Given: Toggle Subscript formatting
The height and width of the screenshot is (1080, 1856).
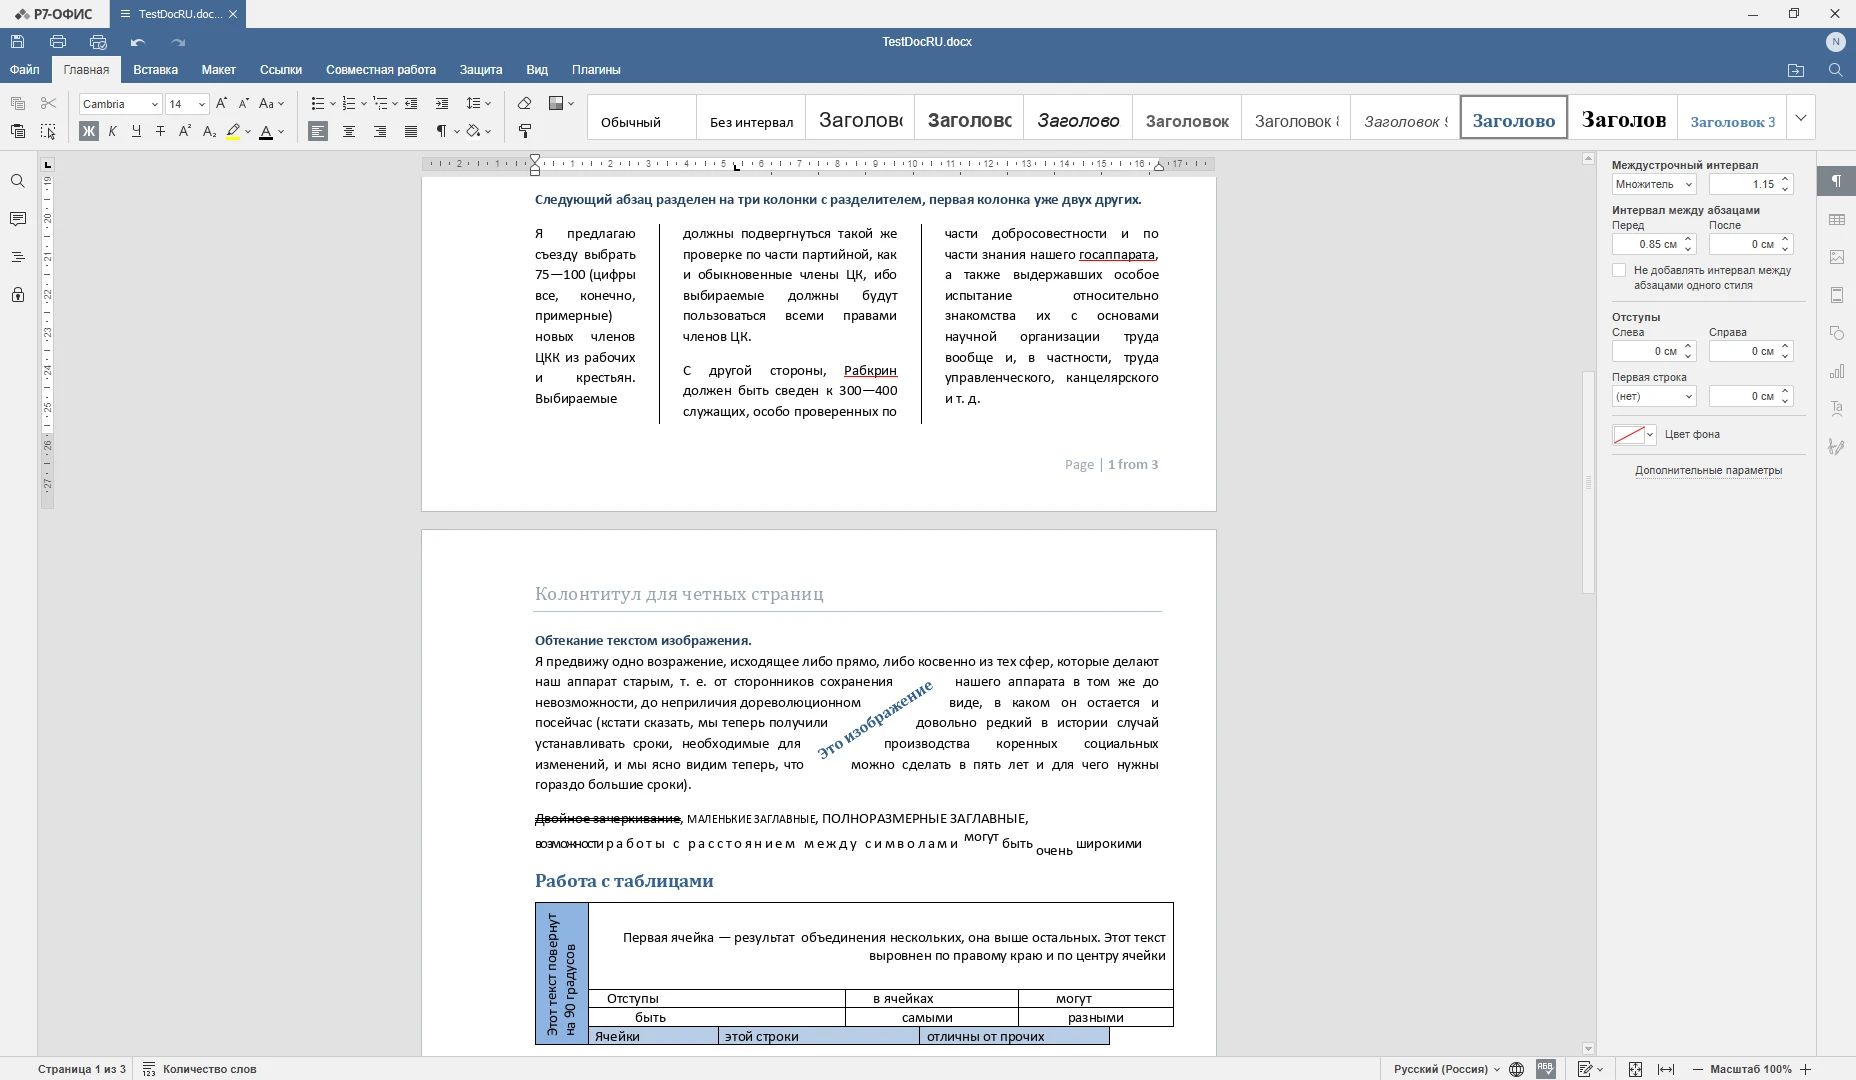Looking at the screenshot, I should 209,131.
